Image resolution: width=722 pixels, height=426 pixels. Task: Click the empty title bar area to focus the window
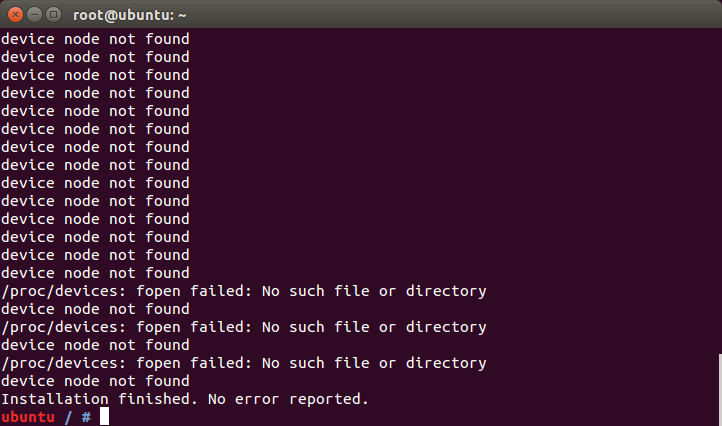point(451,15)
